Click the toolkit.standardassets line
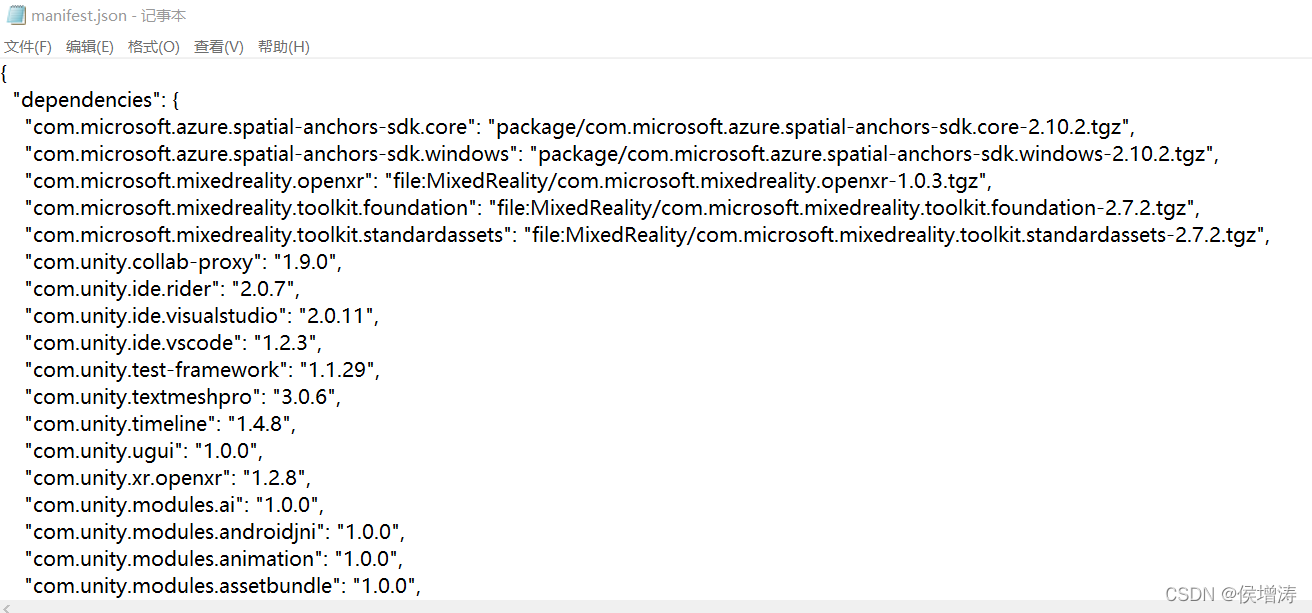Screen dimensions: 1312x613 (x=647, y=235)
